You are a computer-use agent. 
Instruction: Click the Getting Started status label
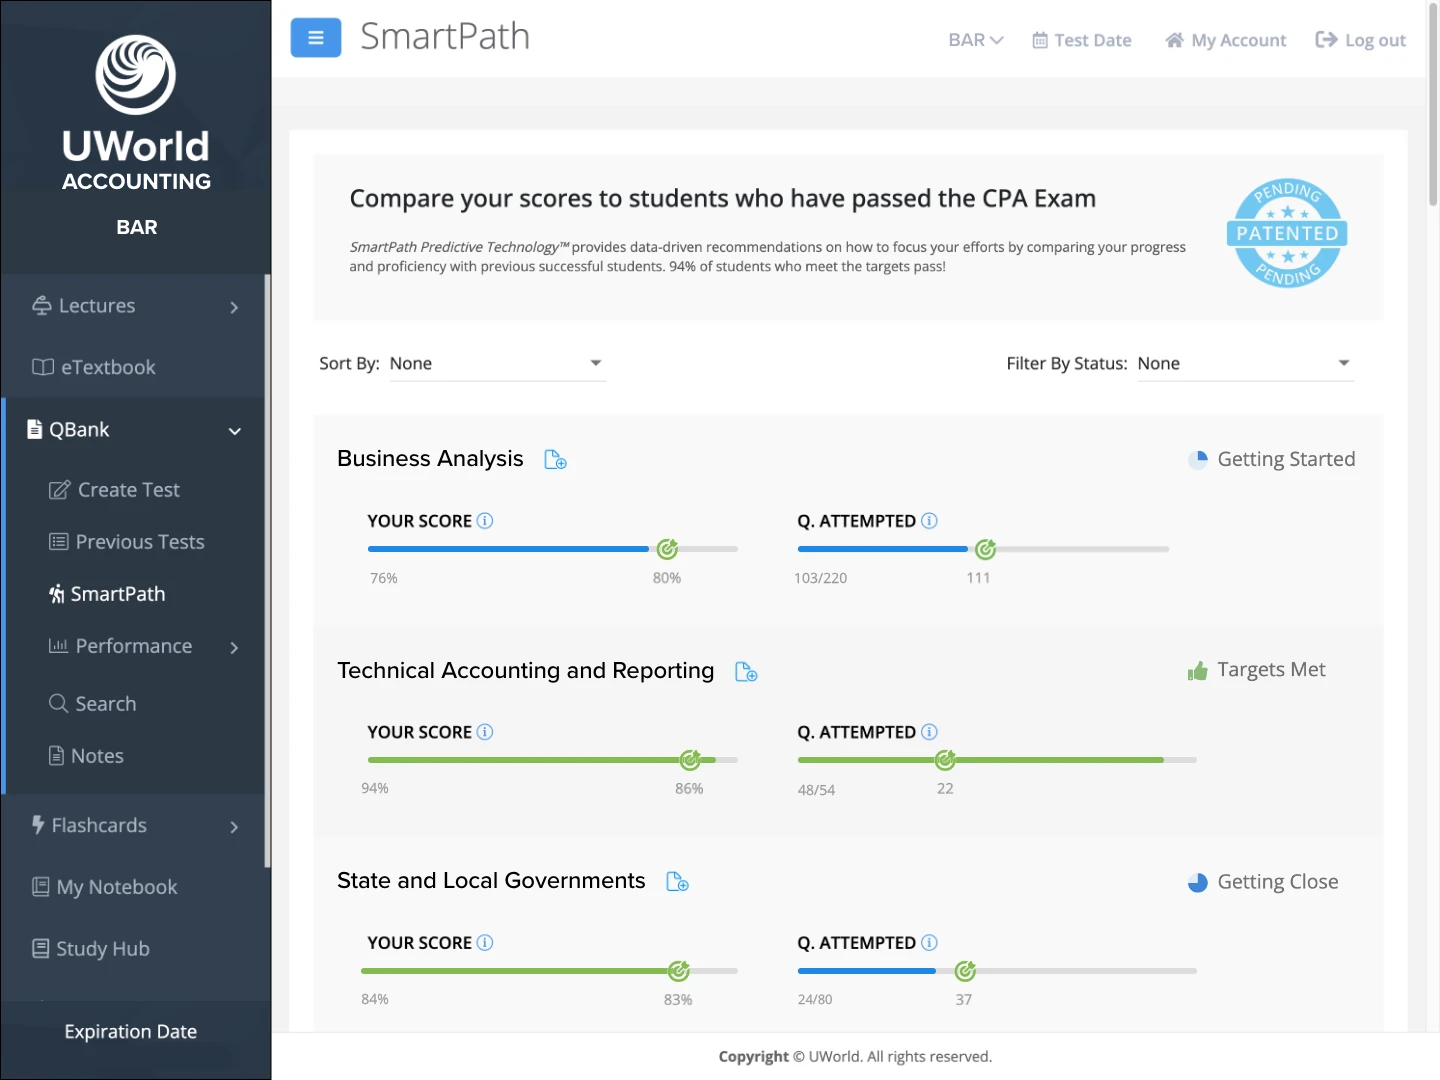click(1286, 459)
